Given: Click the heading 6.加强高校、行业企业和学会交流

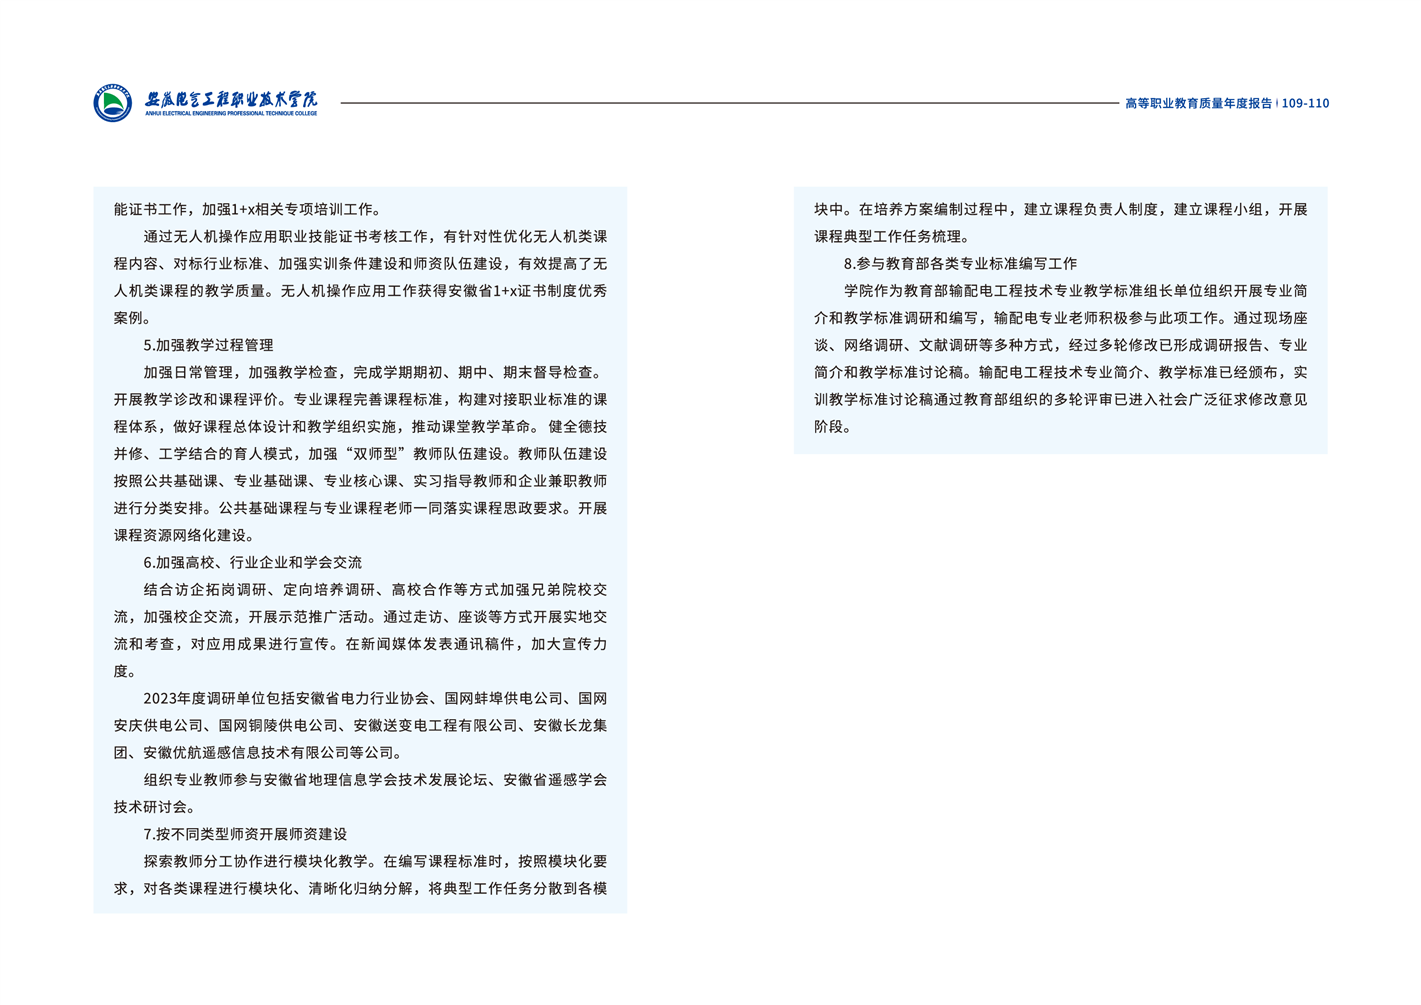Looking at the screenshot, I should (252, 562).
